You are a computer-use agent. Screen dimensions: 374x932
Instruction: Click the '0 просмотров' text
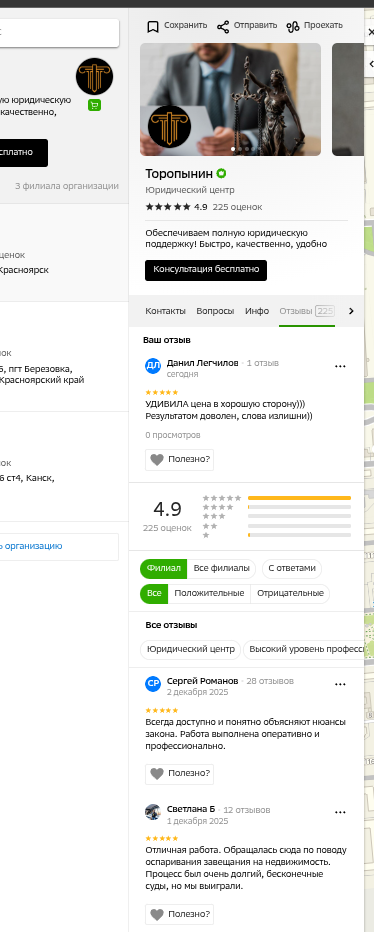click(172, 435)
